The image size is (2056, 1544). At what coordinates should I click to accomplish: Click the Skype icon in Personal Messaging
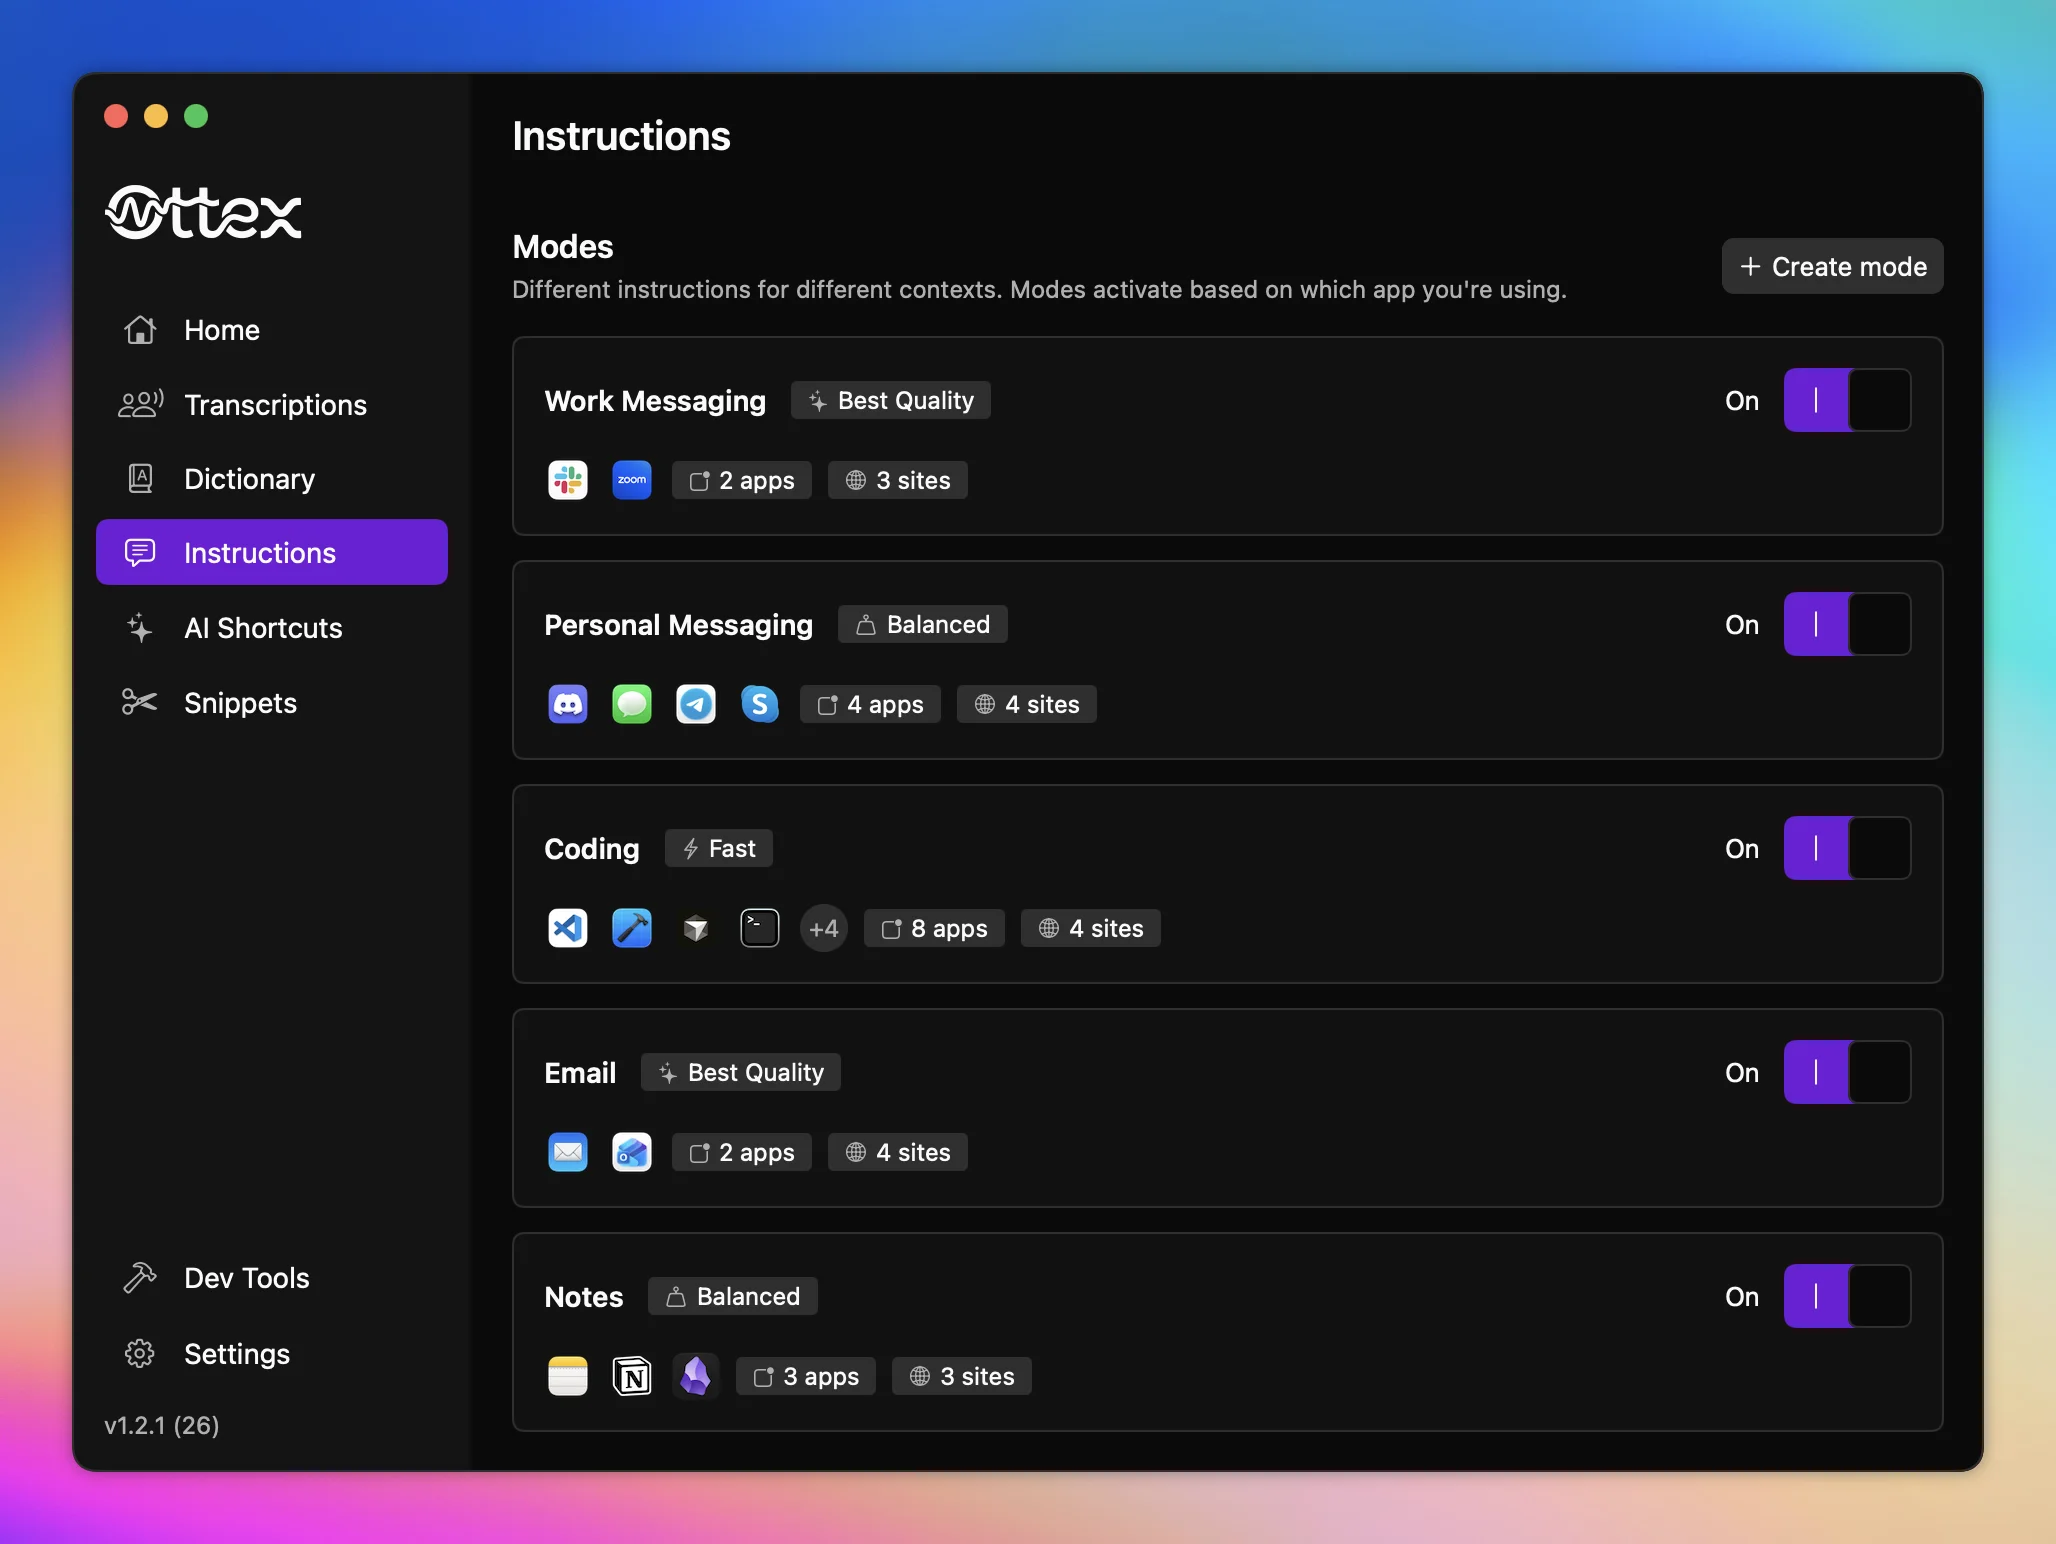759,704
